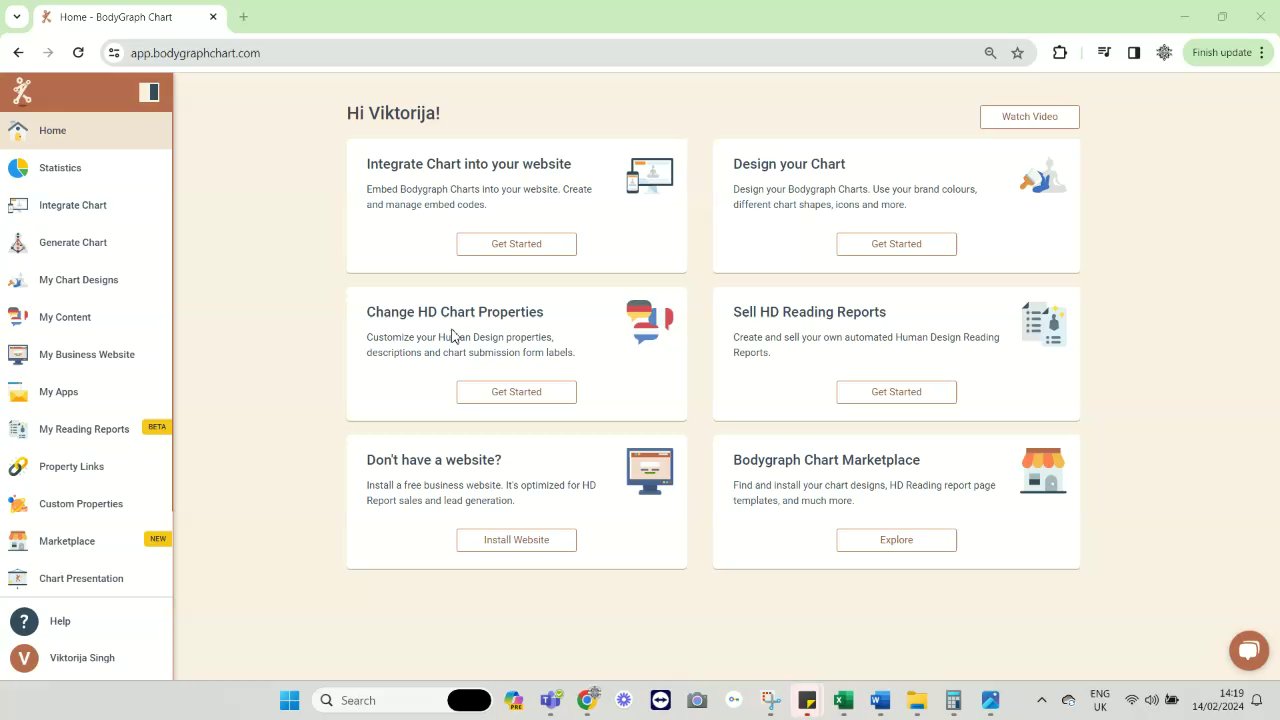Open Word from the taskbar
The height and width of the screenshot is (720, 1280).
[880, 701]
